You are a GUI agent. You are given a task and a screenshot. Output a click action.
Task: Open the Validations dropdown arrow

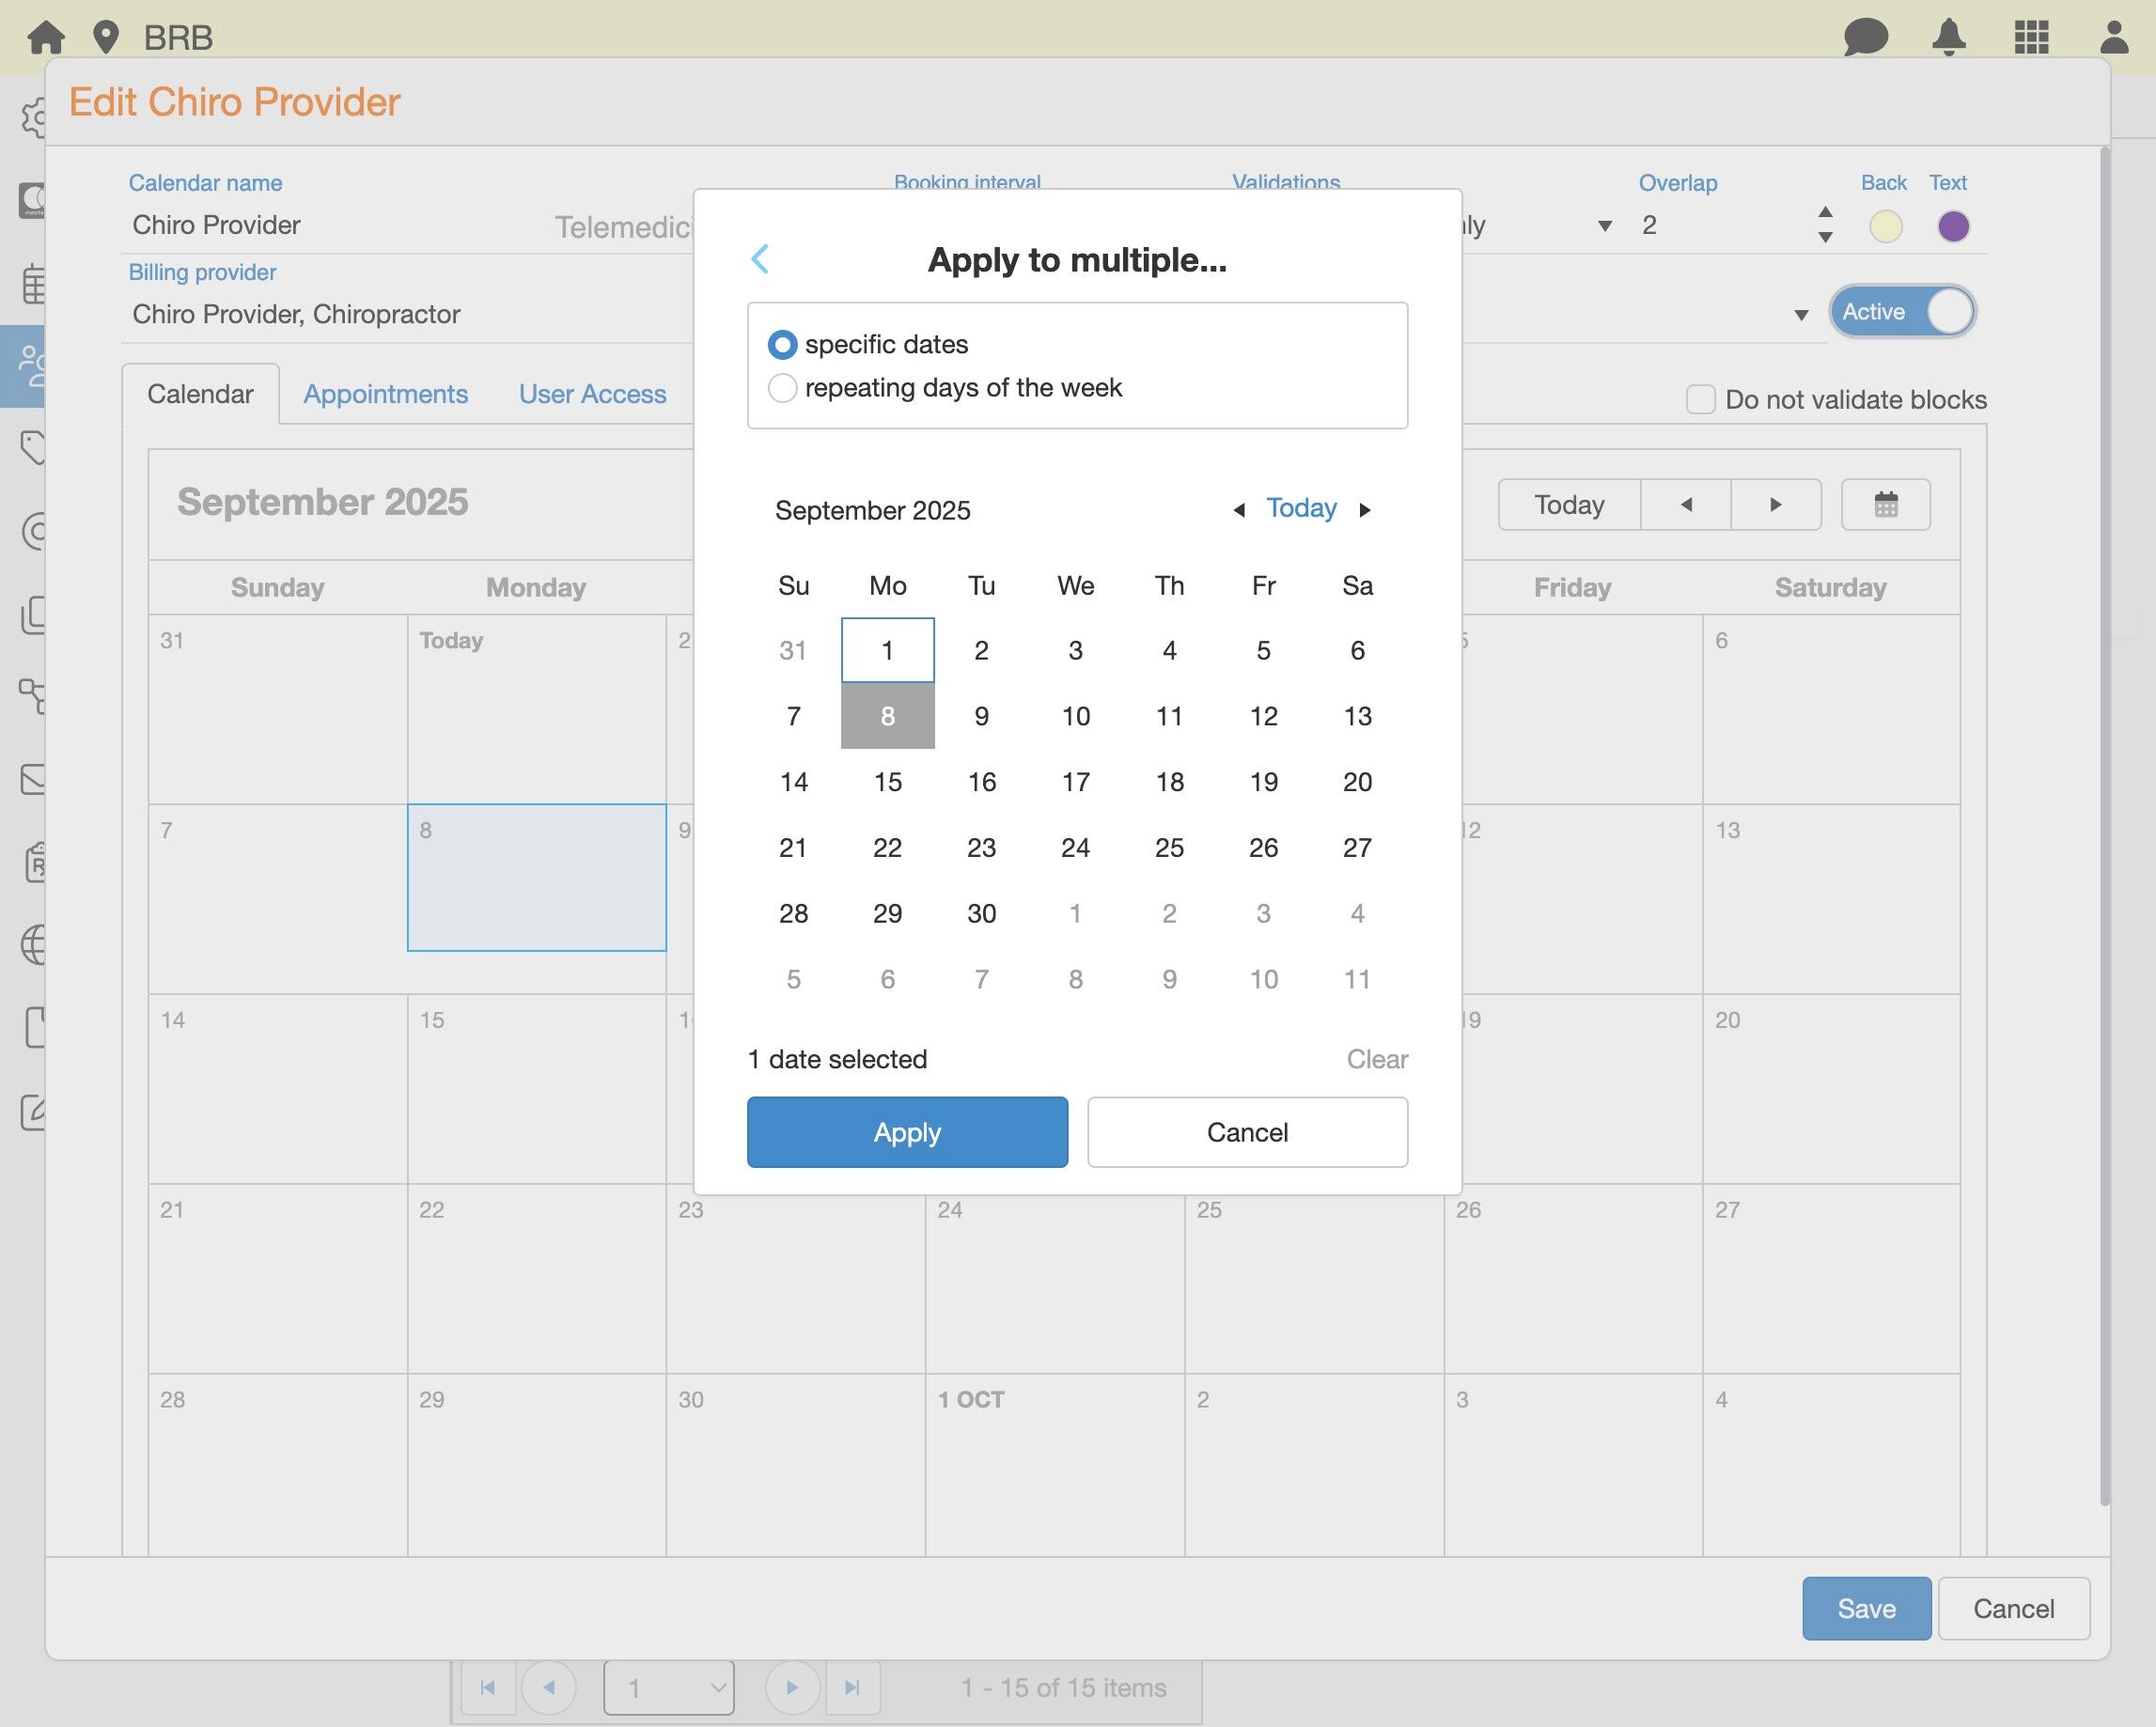1604,226
